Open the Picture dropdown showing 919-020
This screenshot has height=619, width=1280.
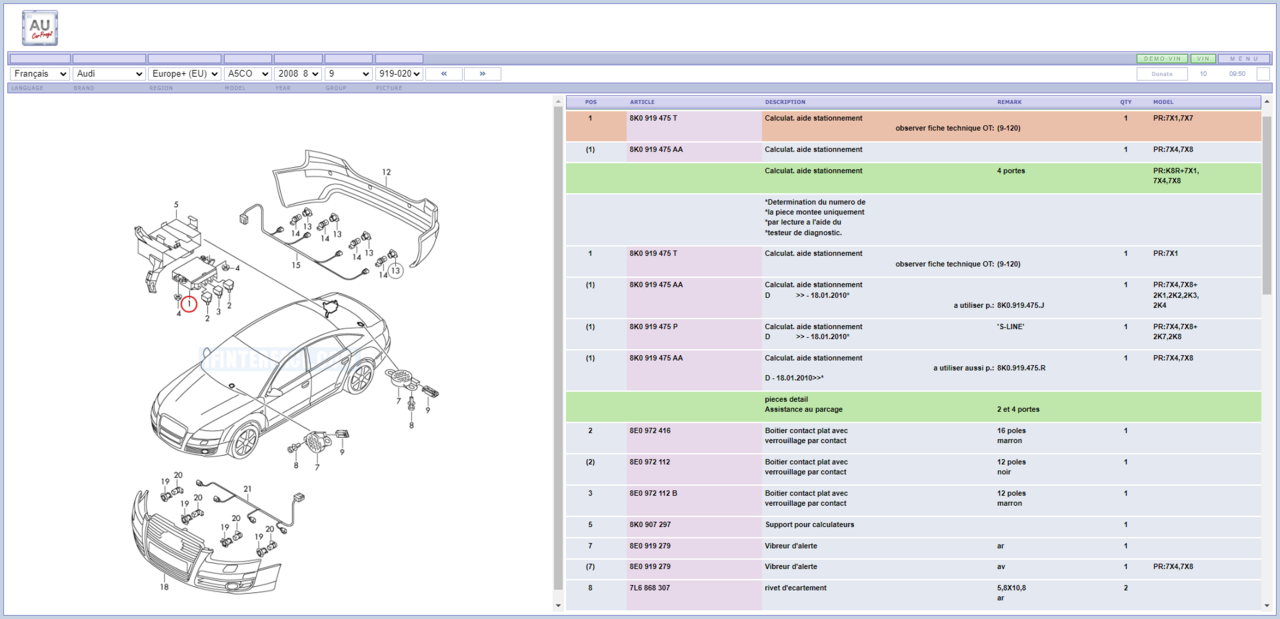398,74
